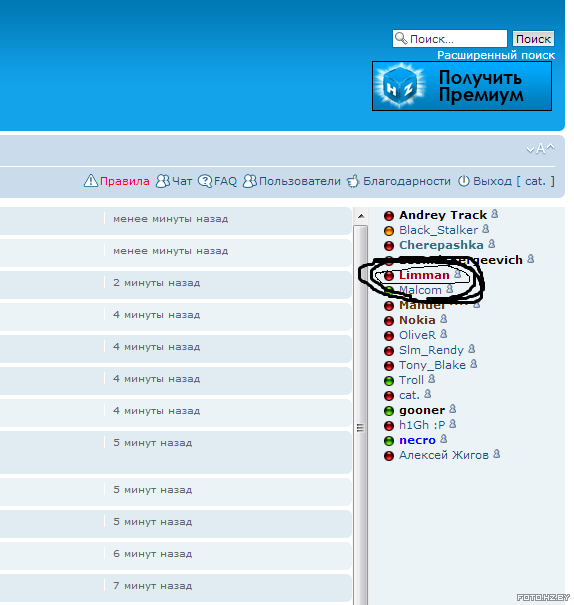Click the Получить Премиум banner
The width and height of the screenshot is (574, 605).
[x=462, y=86]
